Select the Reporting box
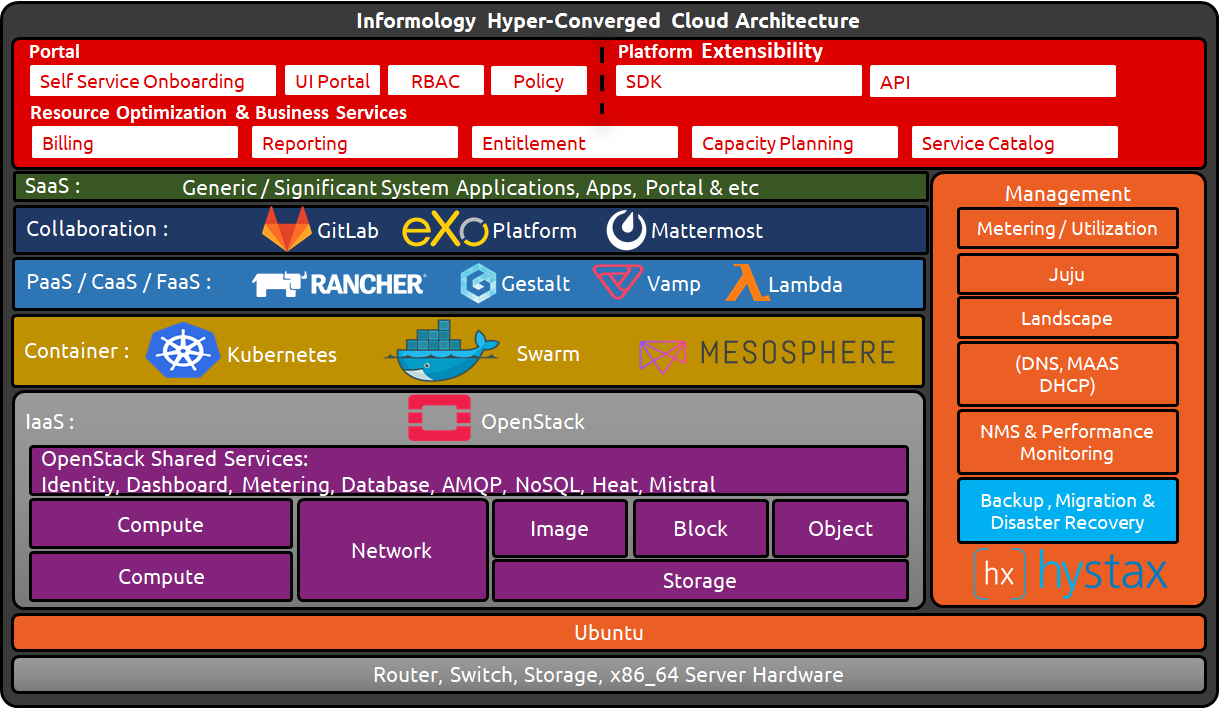 tap(355, 143)
